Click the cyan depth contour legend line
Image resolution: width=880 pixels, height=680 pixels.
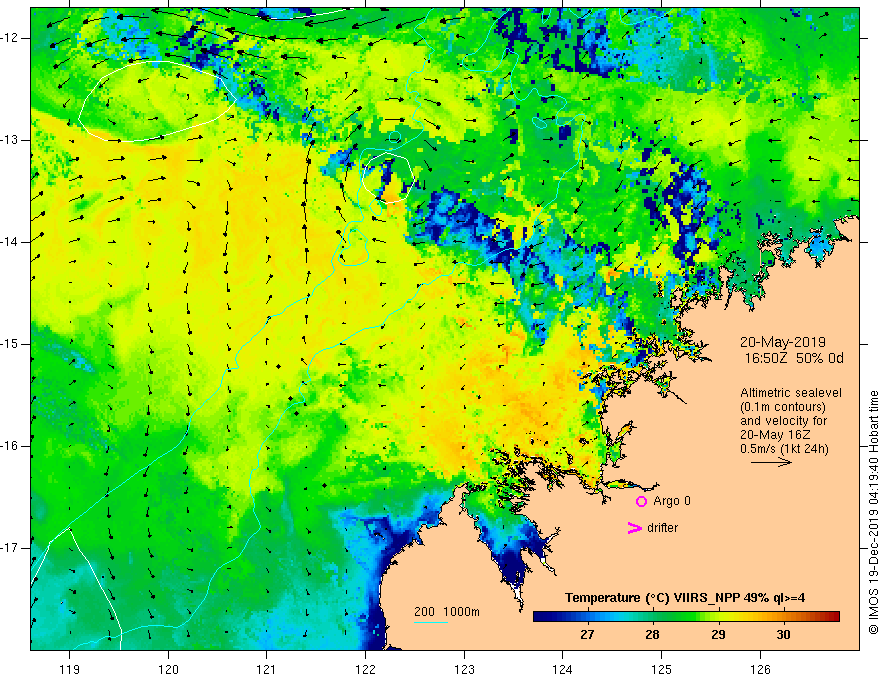tap(431, 622)
